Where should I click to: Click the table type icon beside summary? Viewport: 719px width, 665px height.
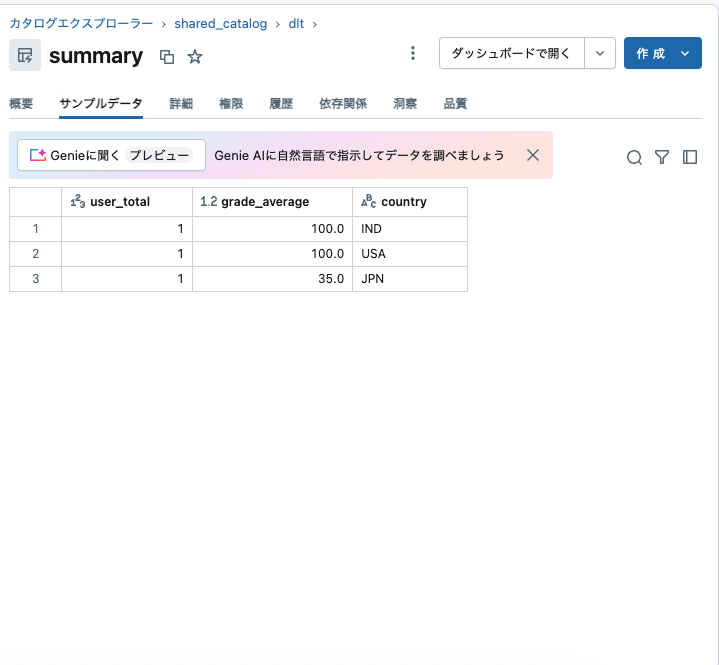pyautogui.click(x=25, y=55)
